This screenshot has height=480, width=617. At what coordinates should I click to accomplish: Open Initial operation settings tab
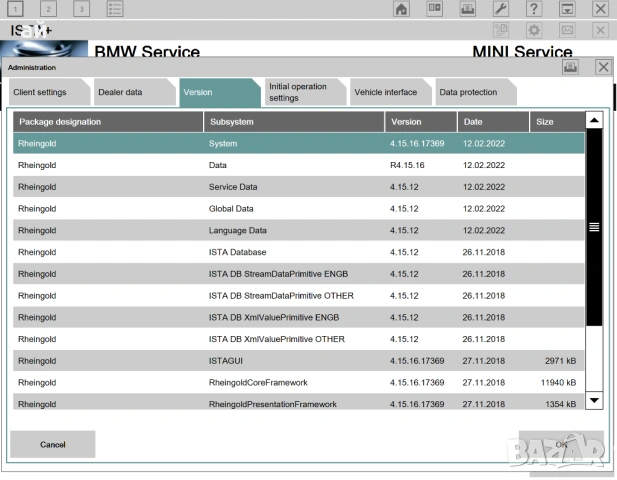pos(305,92)
